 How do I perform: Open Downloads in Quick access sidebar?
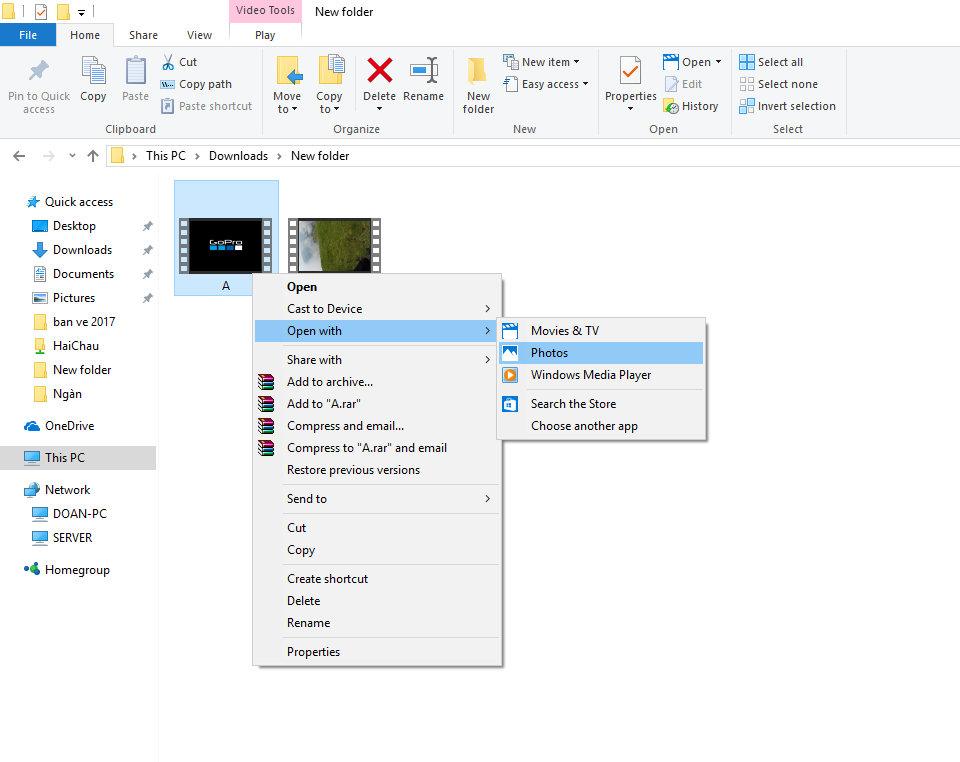click(82, 250)
